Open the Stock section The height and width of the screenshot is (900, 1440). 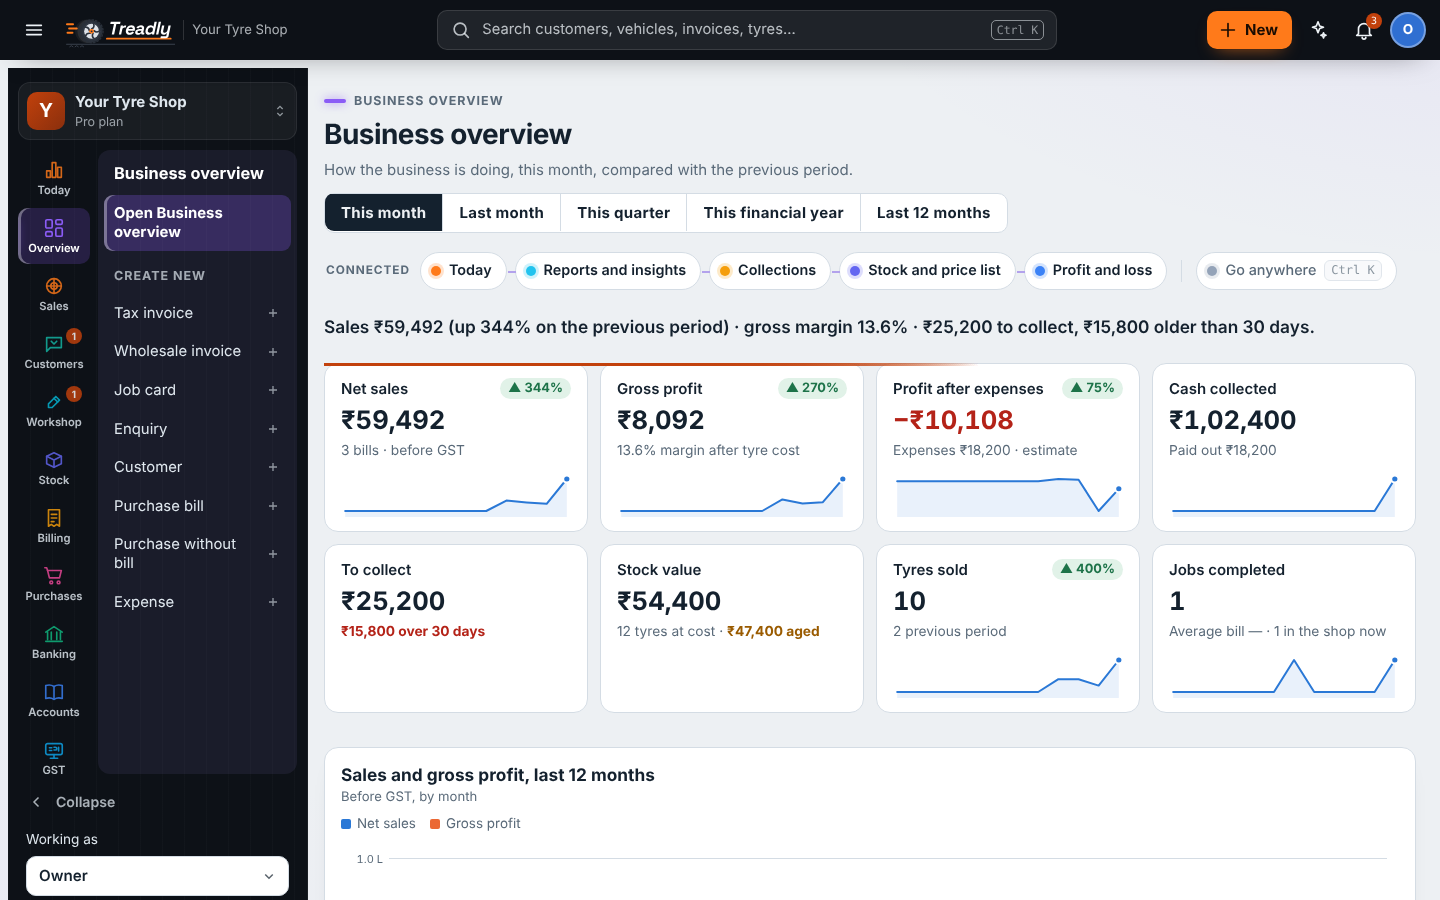coord(54,468)
